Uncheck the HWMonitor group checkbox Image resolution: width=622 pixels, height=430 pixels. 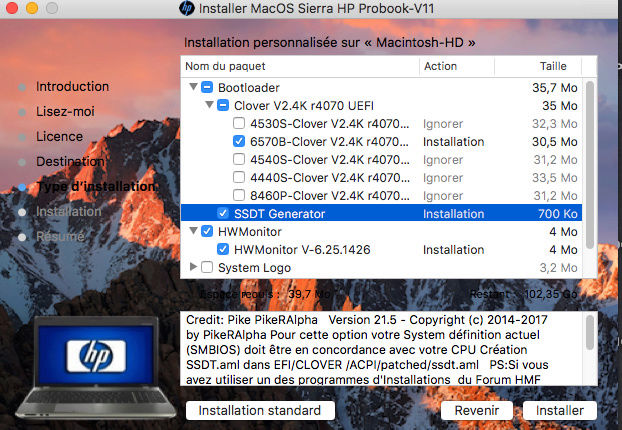(x=207, y=231)
